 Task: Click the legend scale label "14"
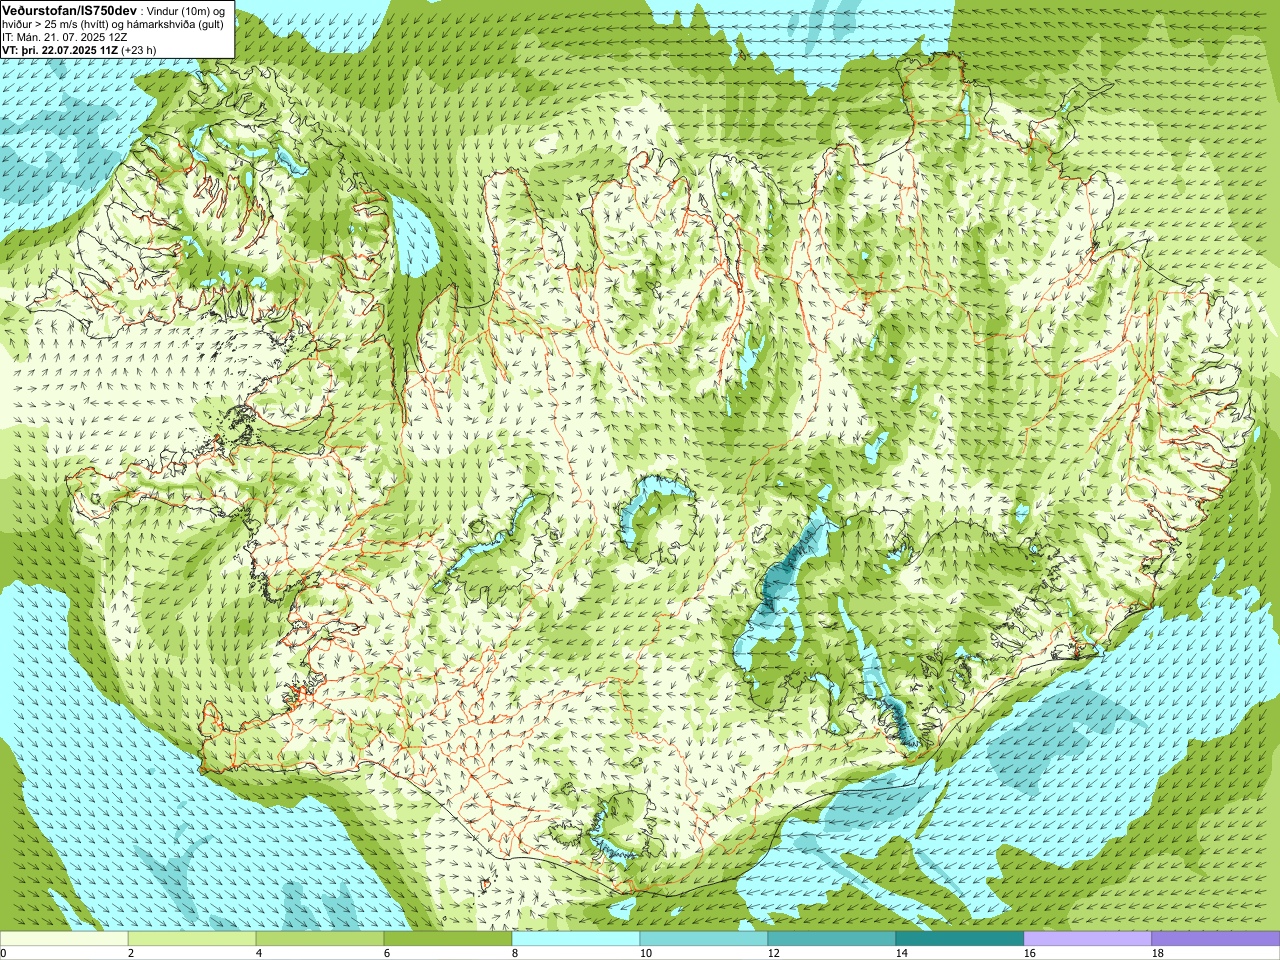click(x=901, y=953)
